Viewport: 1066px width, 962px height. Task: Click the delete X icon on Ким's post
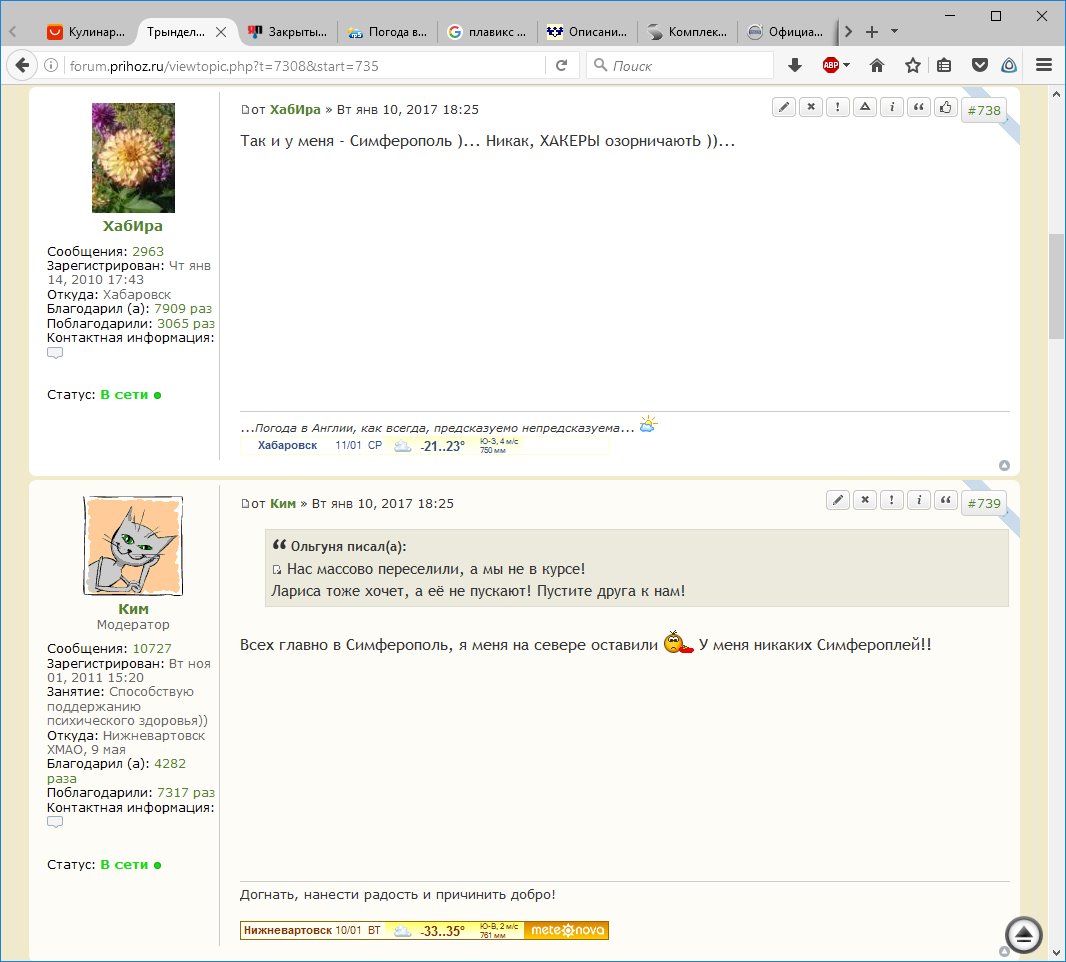(865, 501)
